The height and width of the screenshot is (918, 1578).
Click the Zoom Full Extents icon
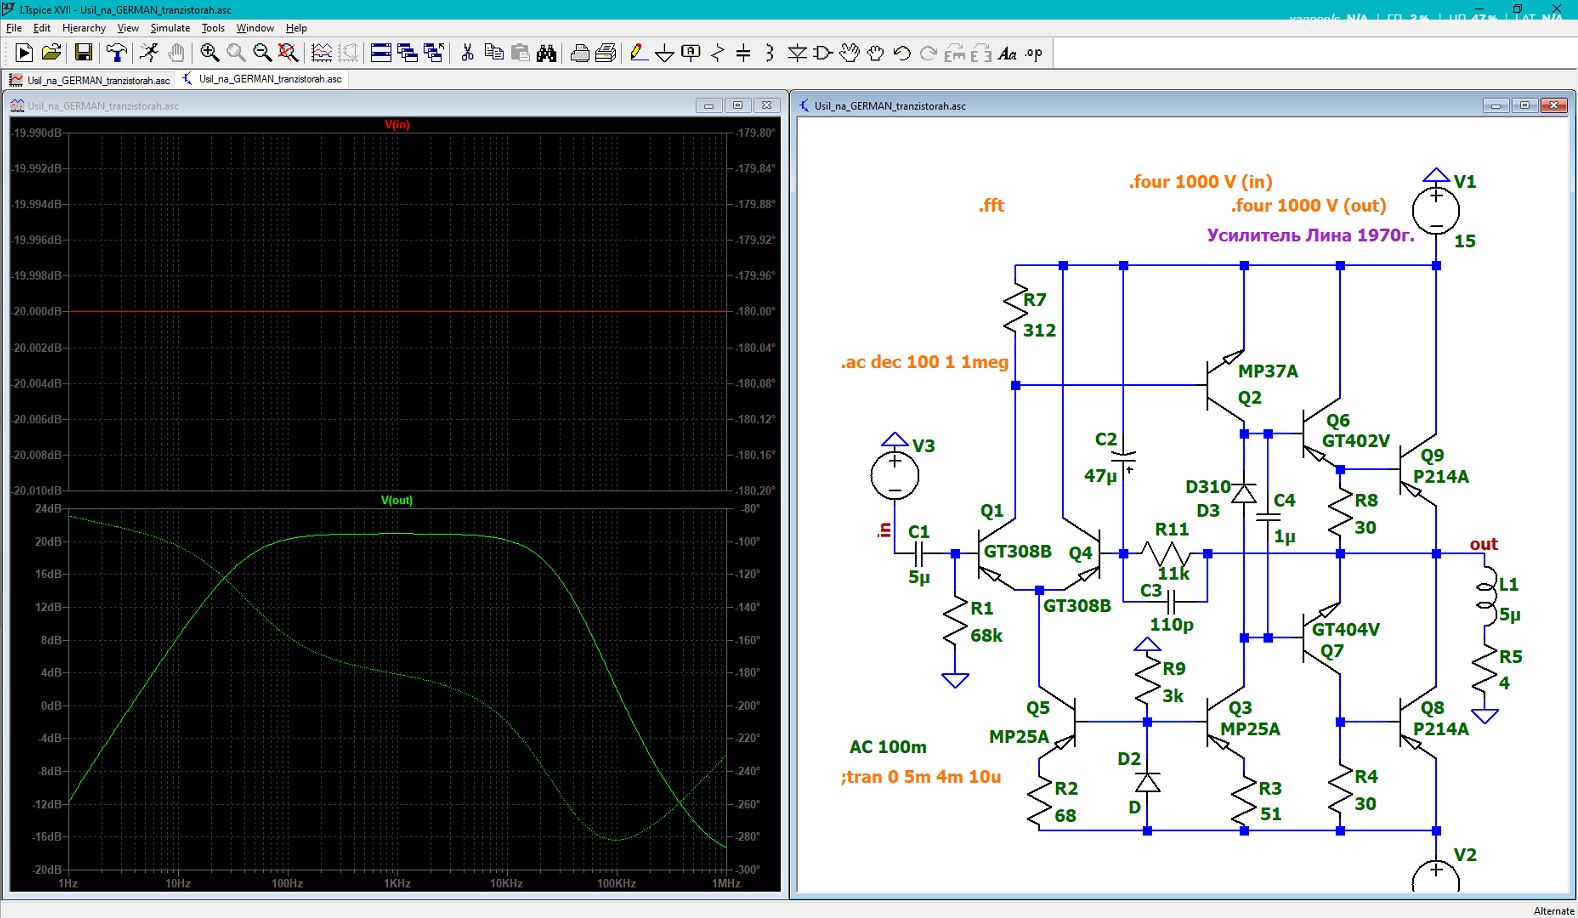coord(288,53)
